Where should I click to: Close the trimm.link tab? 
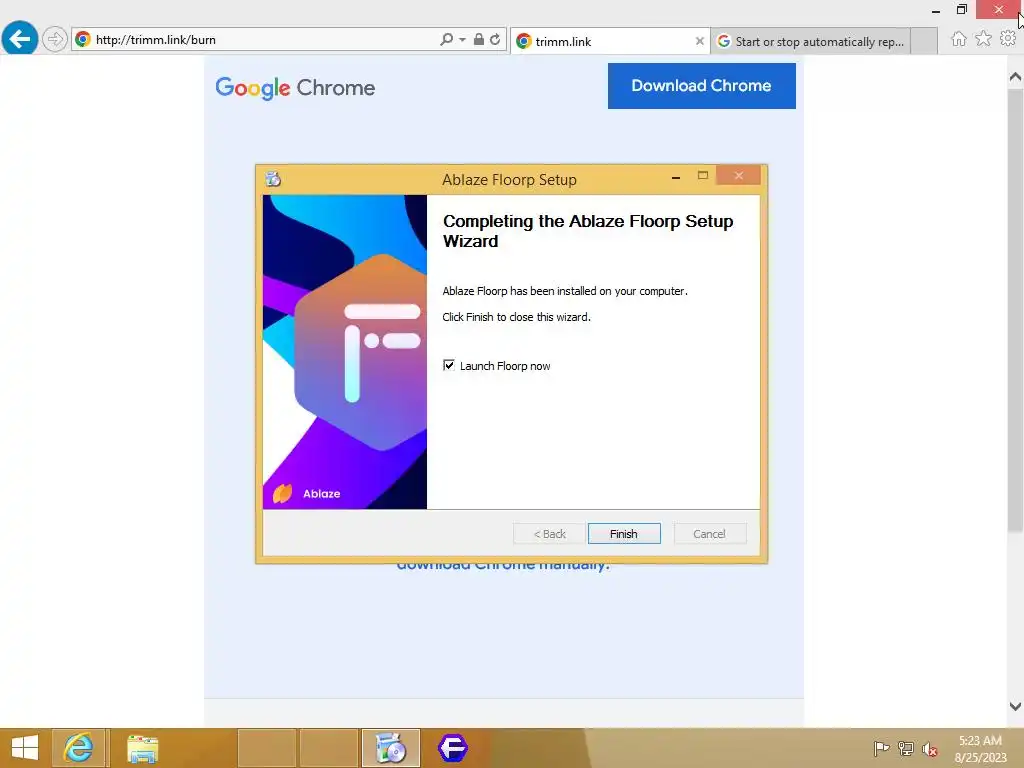pyautogui.click(x=699, y=41)
